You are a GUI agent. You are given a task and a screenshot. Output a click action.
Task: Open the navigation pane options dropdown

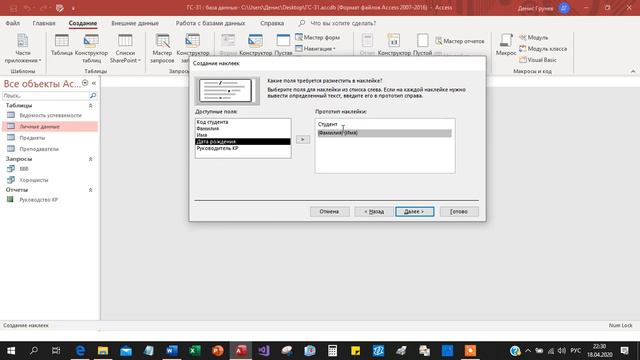(85, 83)
